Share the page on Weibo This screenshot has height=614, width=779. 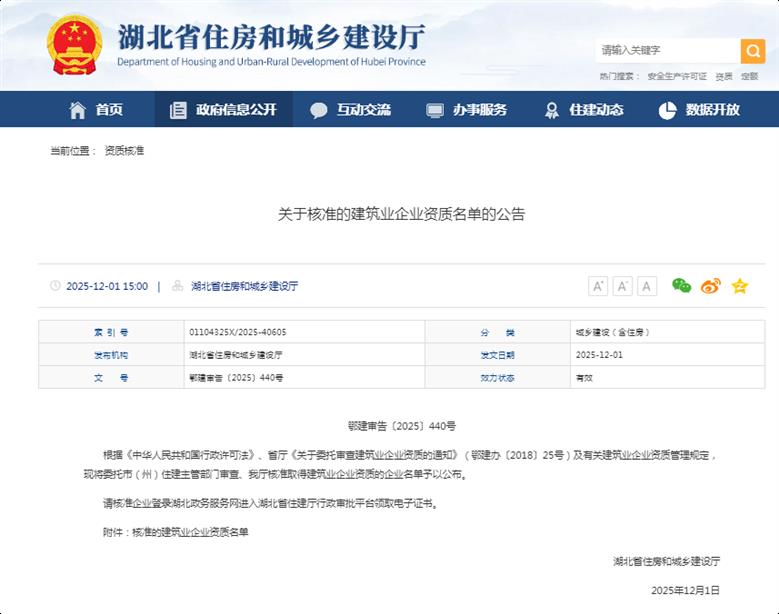[710, 286]
